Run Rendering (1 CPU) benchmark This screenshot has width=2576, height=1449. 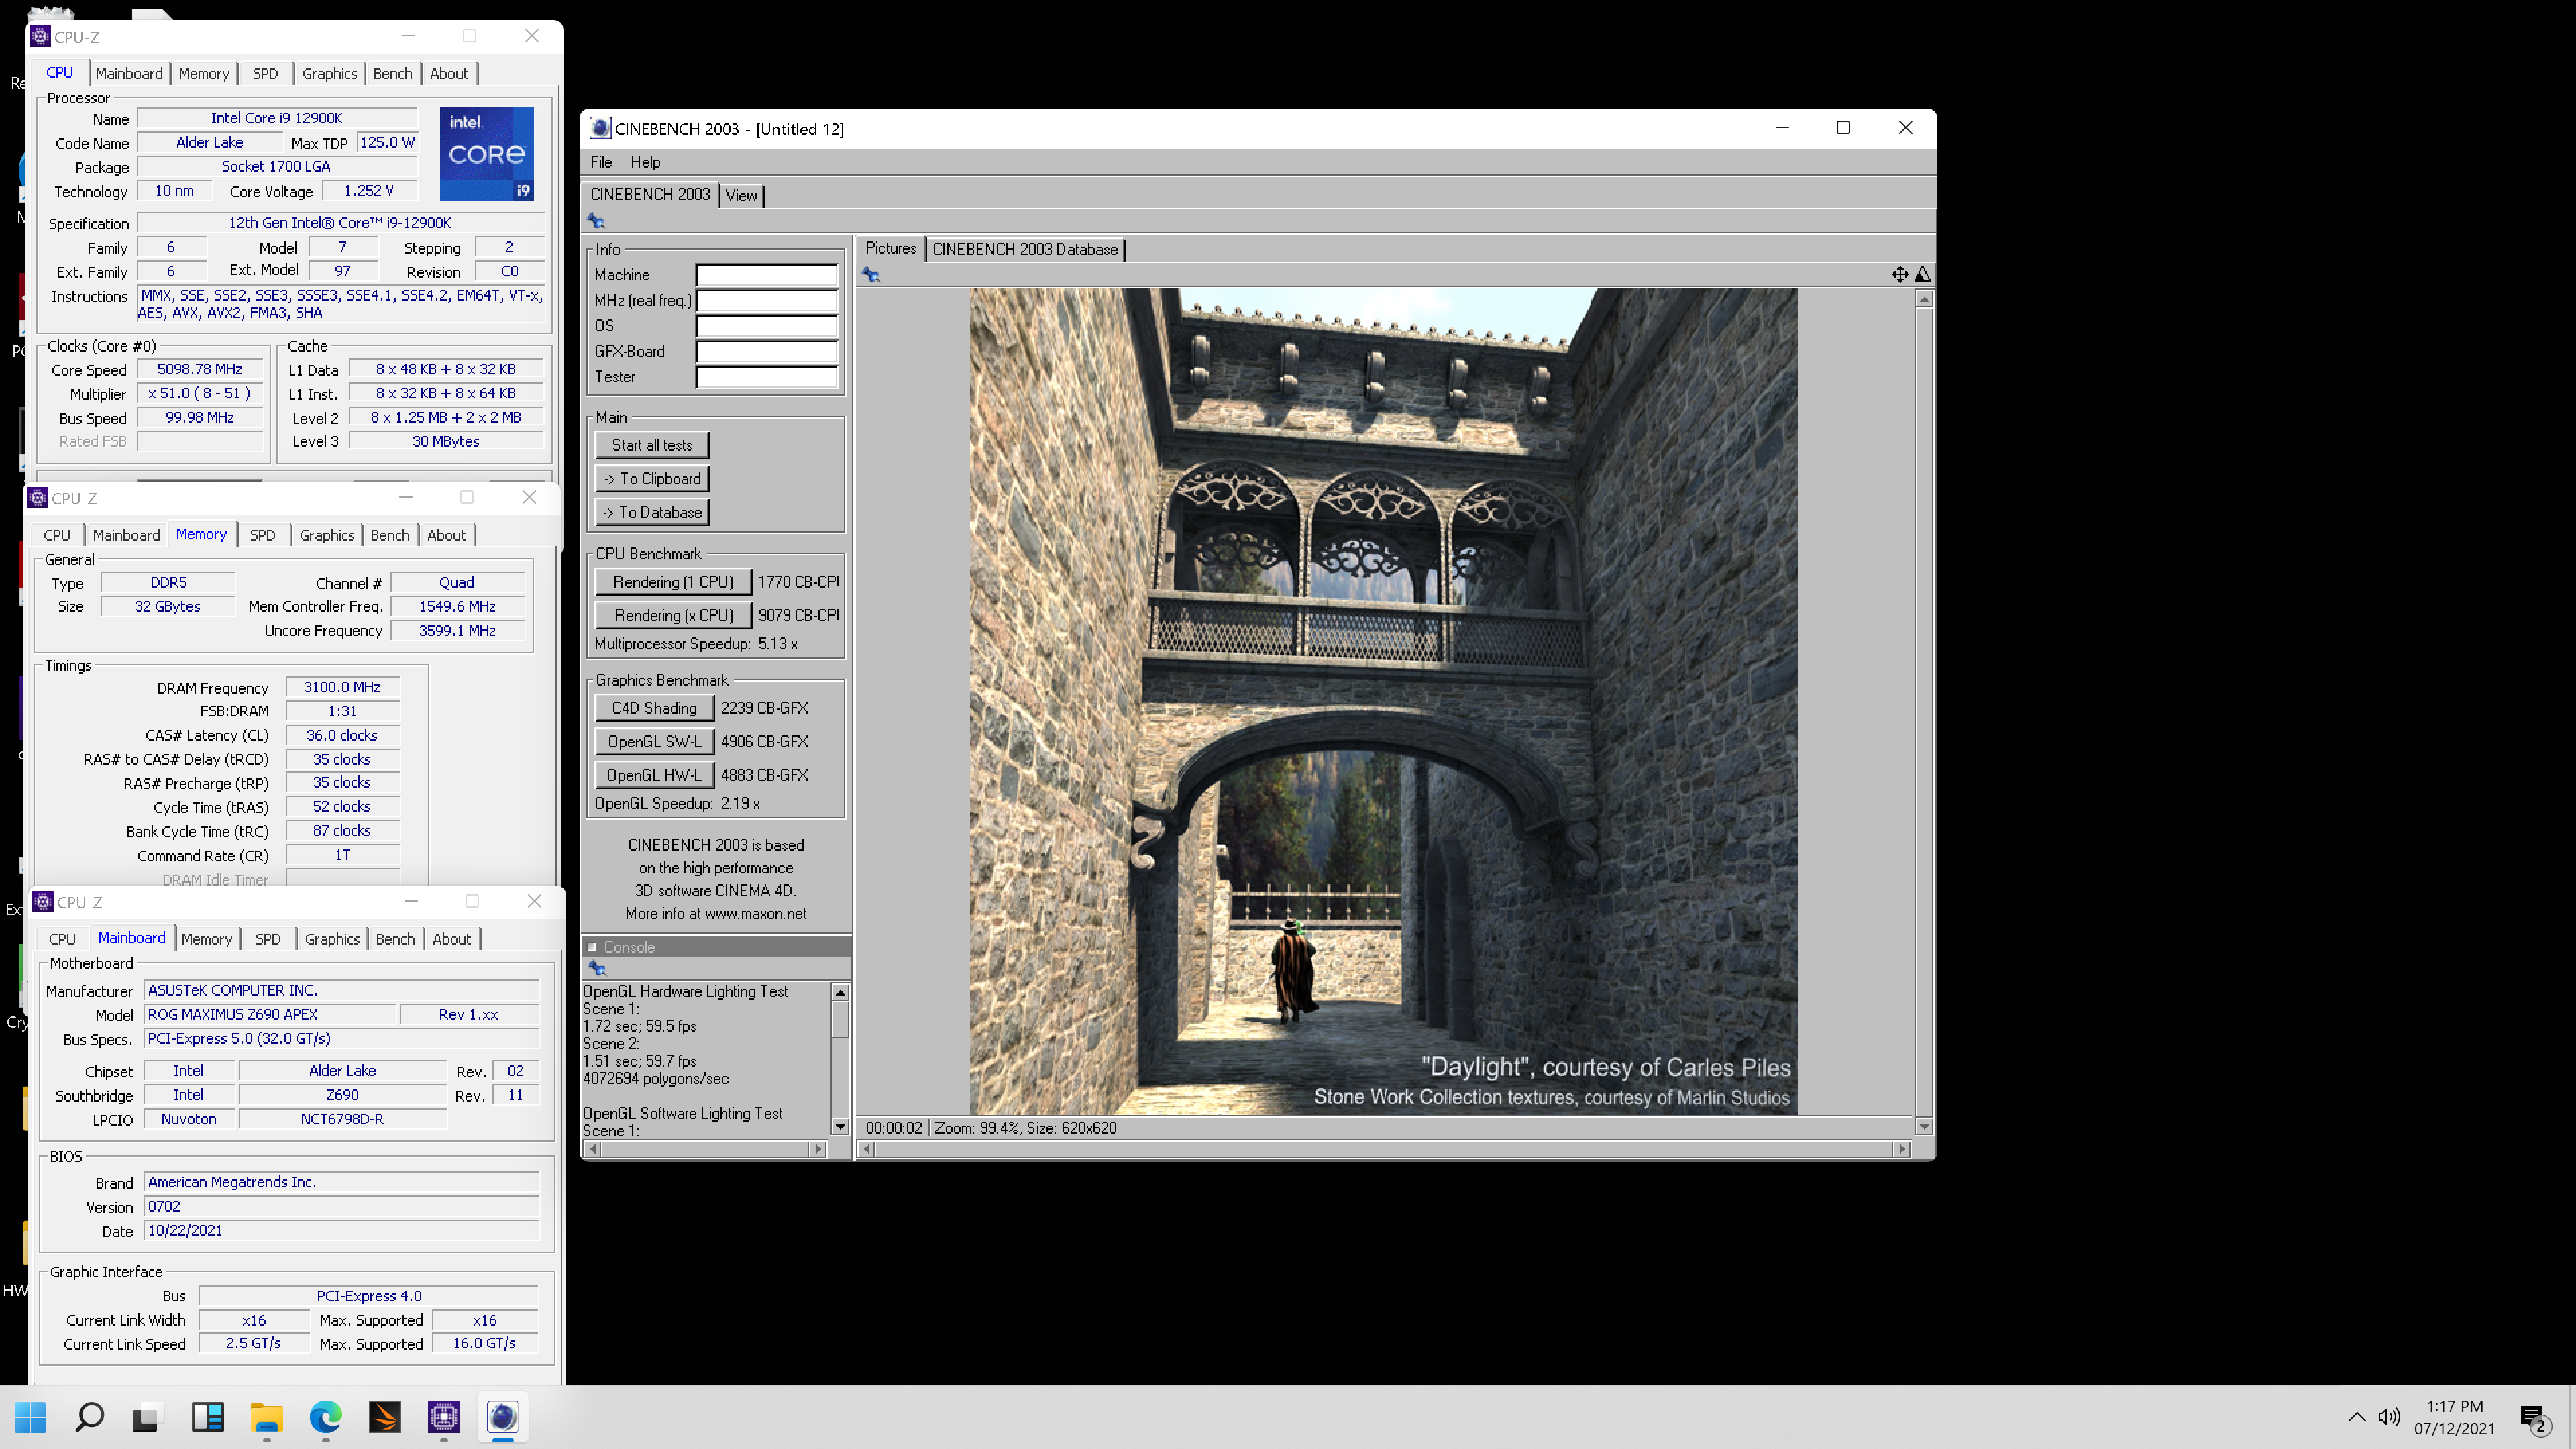click(673, 582)
